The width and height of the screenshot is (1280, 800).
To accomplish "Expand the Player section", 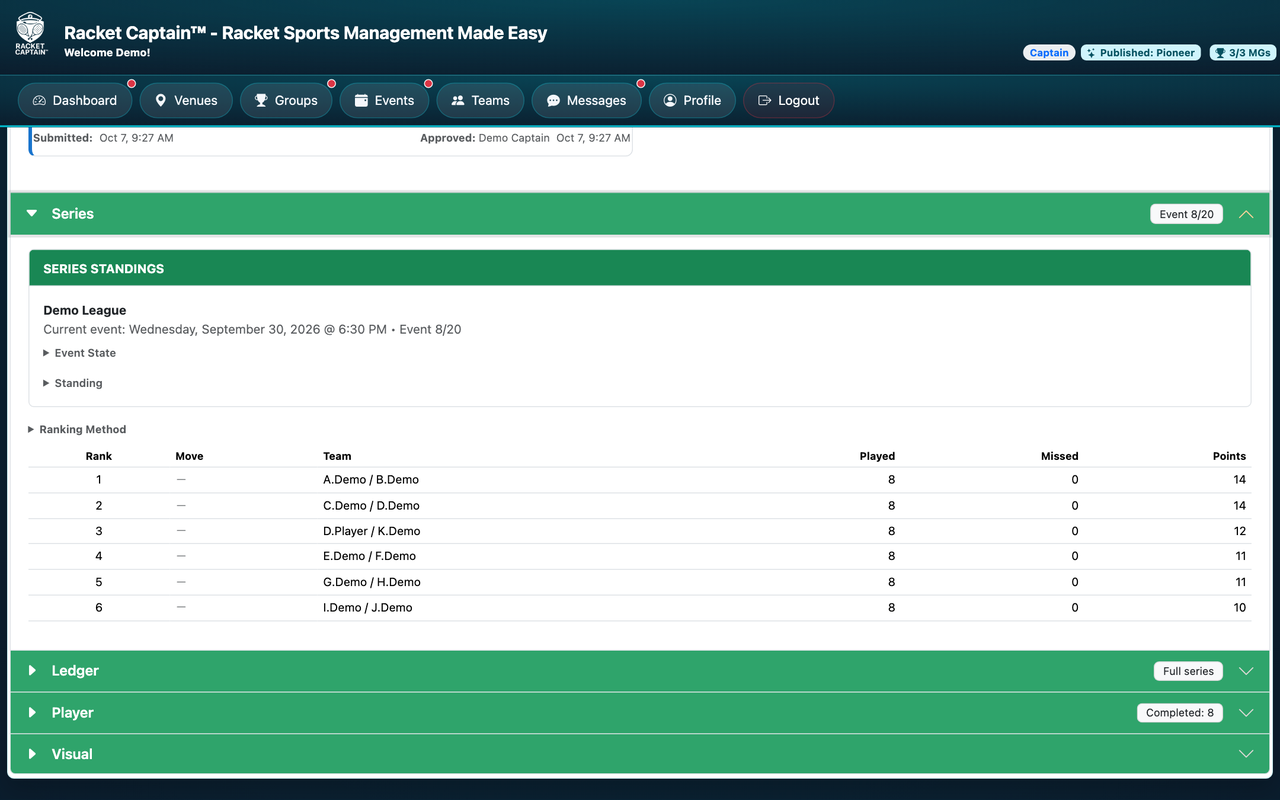I will 640,713.
